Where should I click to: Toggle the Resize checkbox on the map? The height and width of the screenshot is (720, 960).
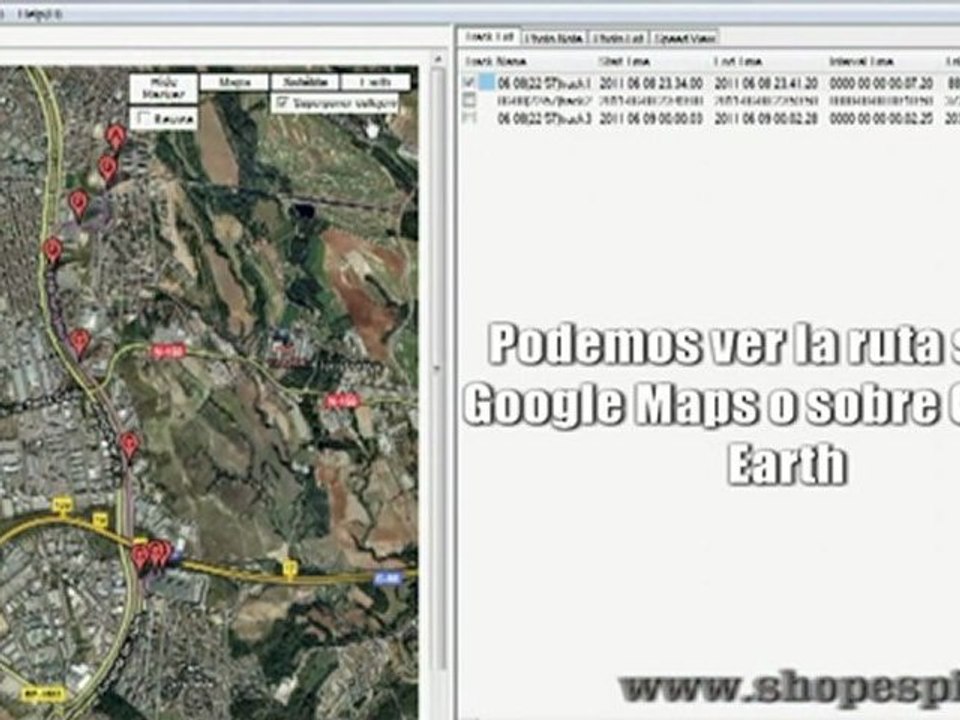click(x=145, y=118)
